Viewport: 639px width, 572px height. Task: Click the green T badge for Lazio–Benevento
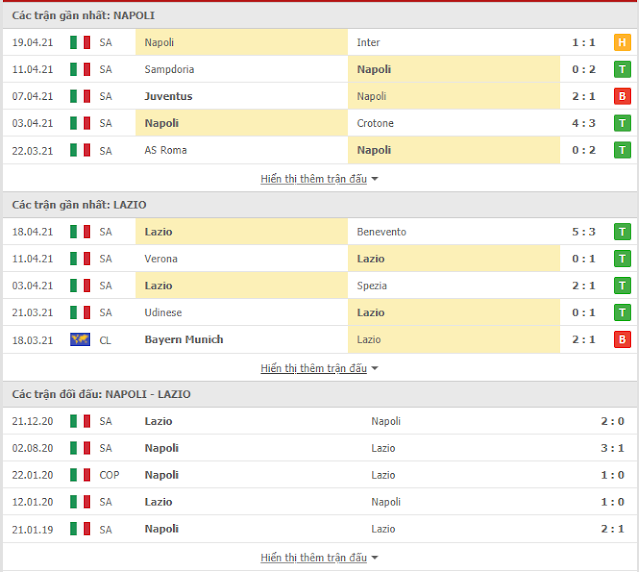coord(622,232)
